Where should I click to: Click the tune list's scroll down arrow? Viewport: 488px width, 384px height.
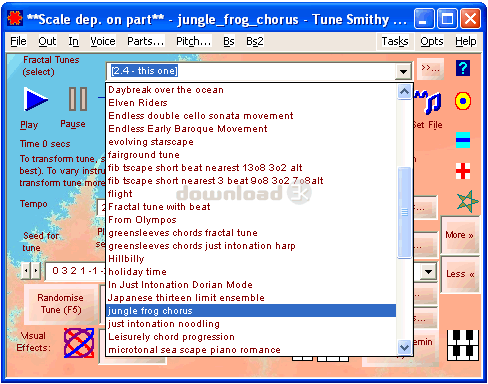(404, 348)
